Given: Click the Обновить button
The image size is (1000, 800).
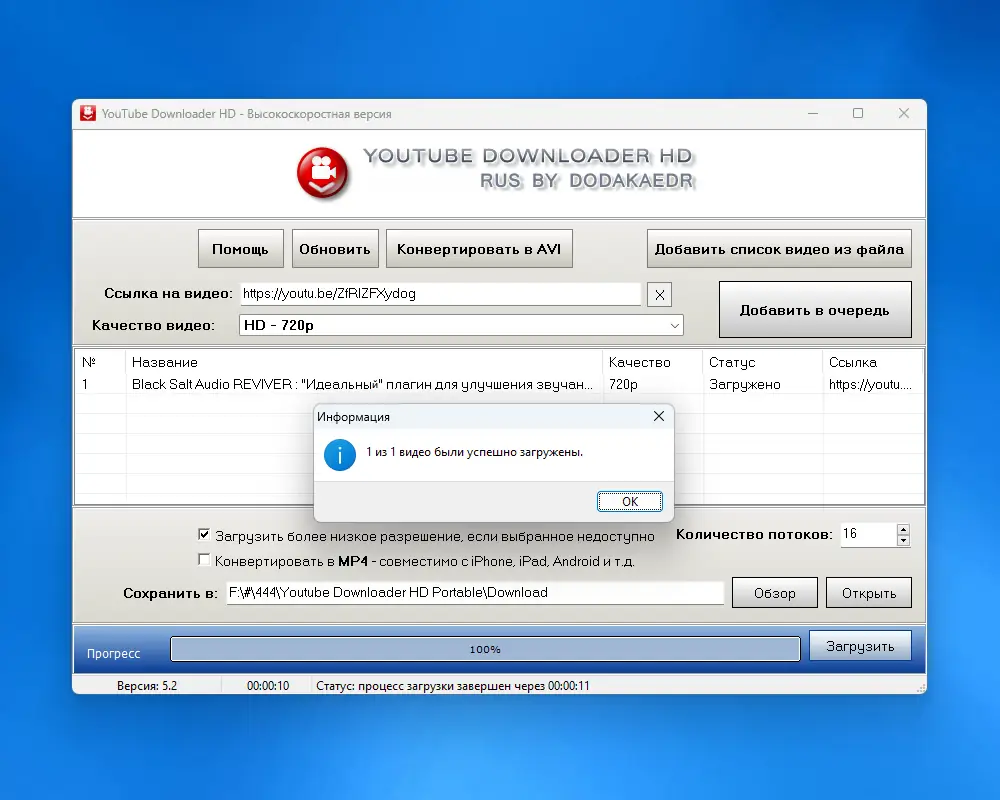Looking at the screenshot, I should click(x=335, y=249).
